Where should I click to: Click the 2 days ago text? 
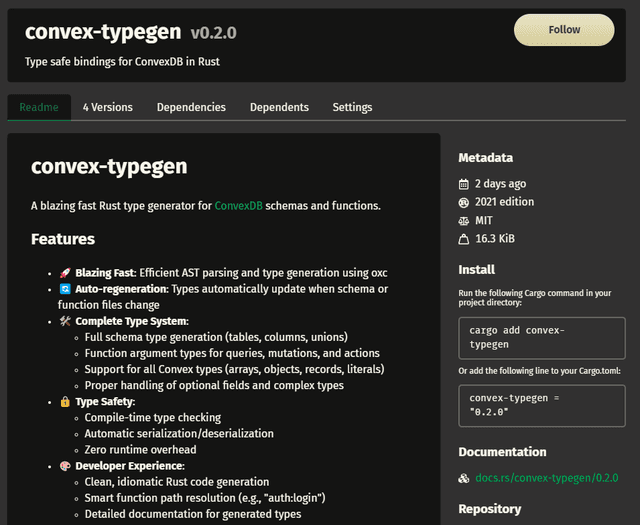tap(500, 184)
